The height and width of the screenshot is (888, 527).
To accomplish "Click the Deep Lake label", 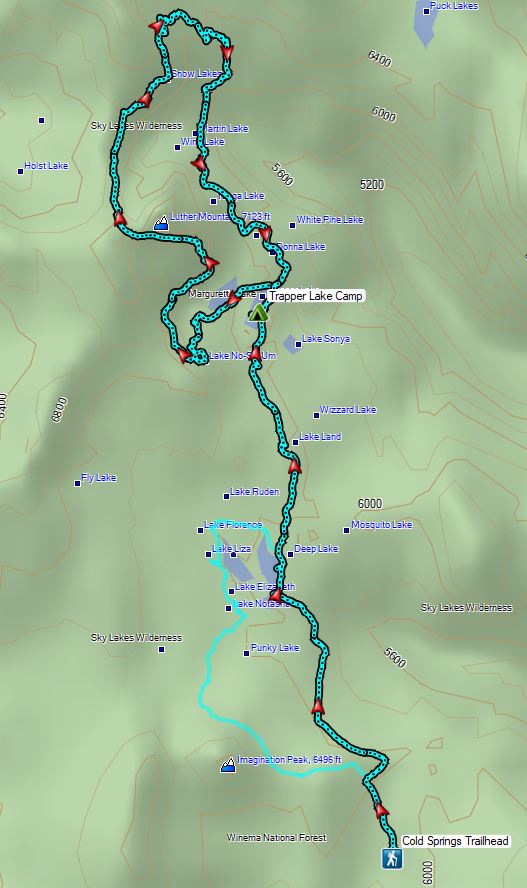I will 316,548.
